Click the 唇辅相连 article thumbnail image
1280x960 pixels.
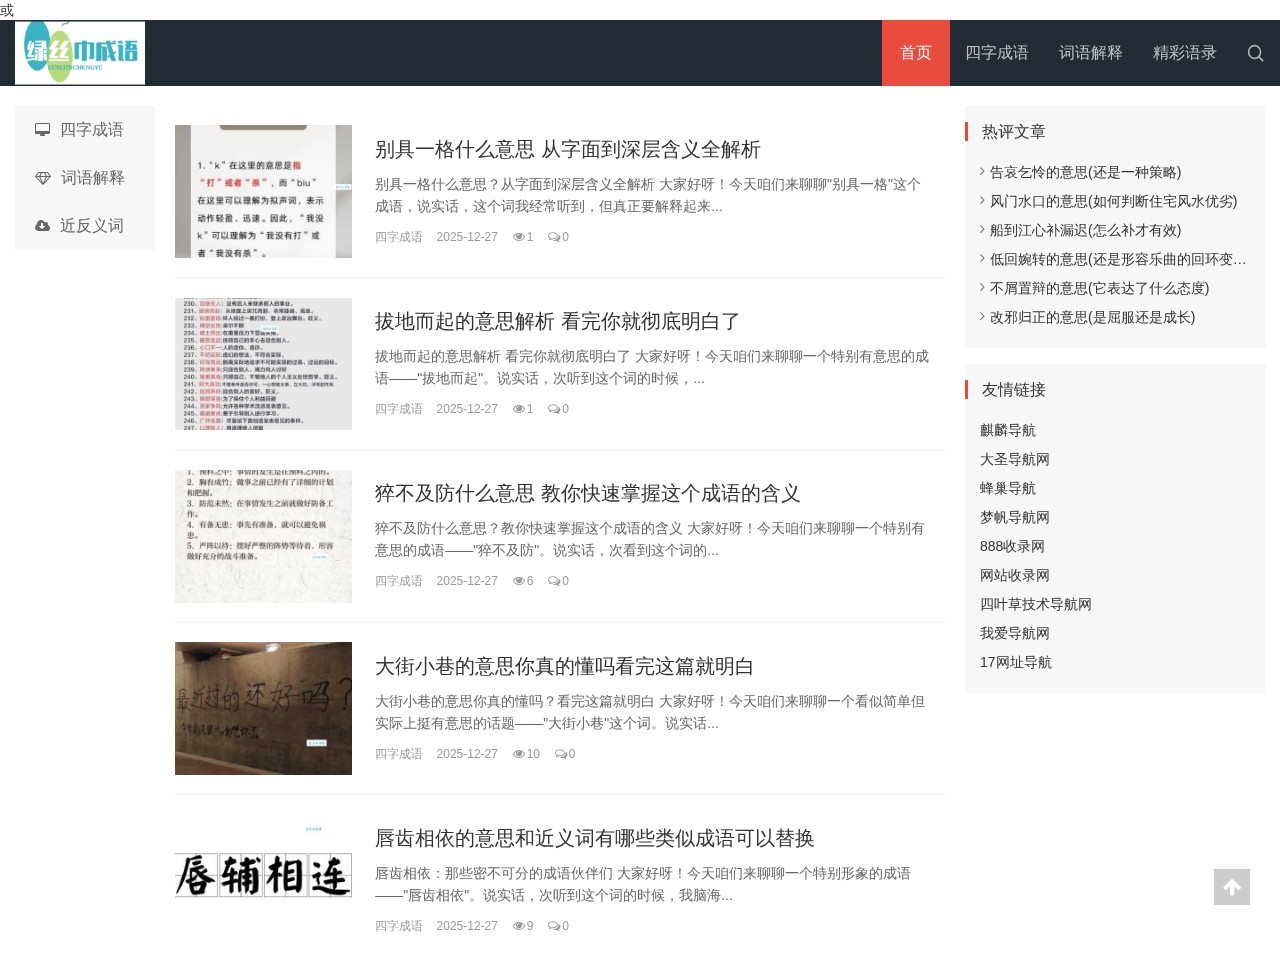click(263, 875)
